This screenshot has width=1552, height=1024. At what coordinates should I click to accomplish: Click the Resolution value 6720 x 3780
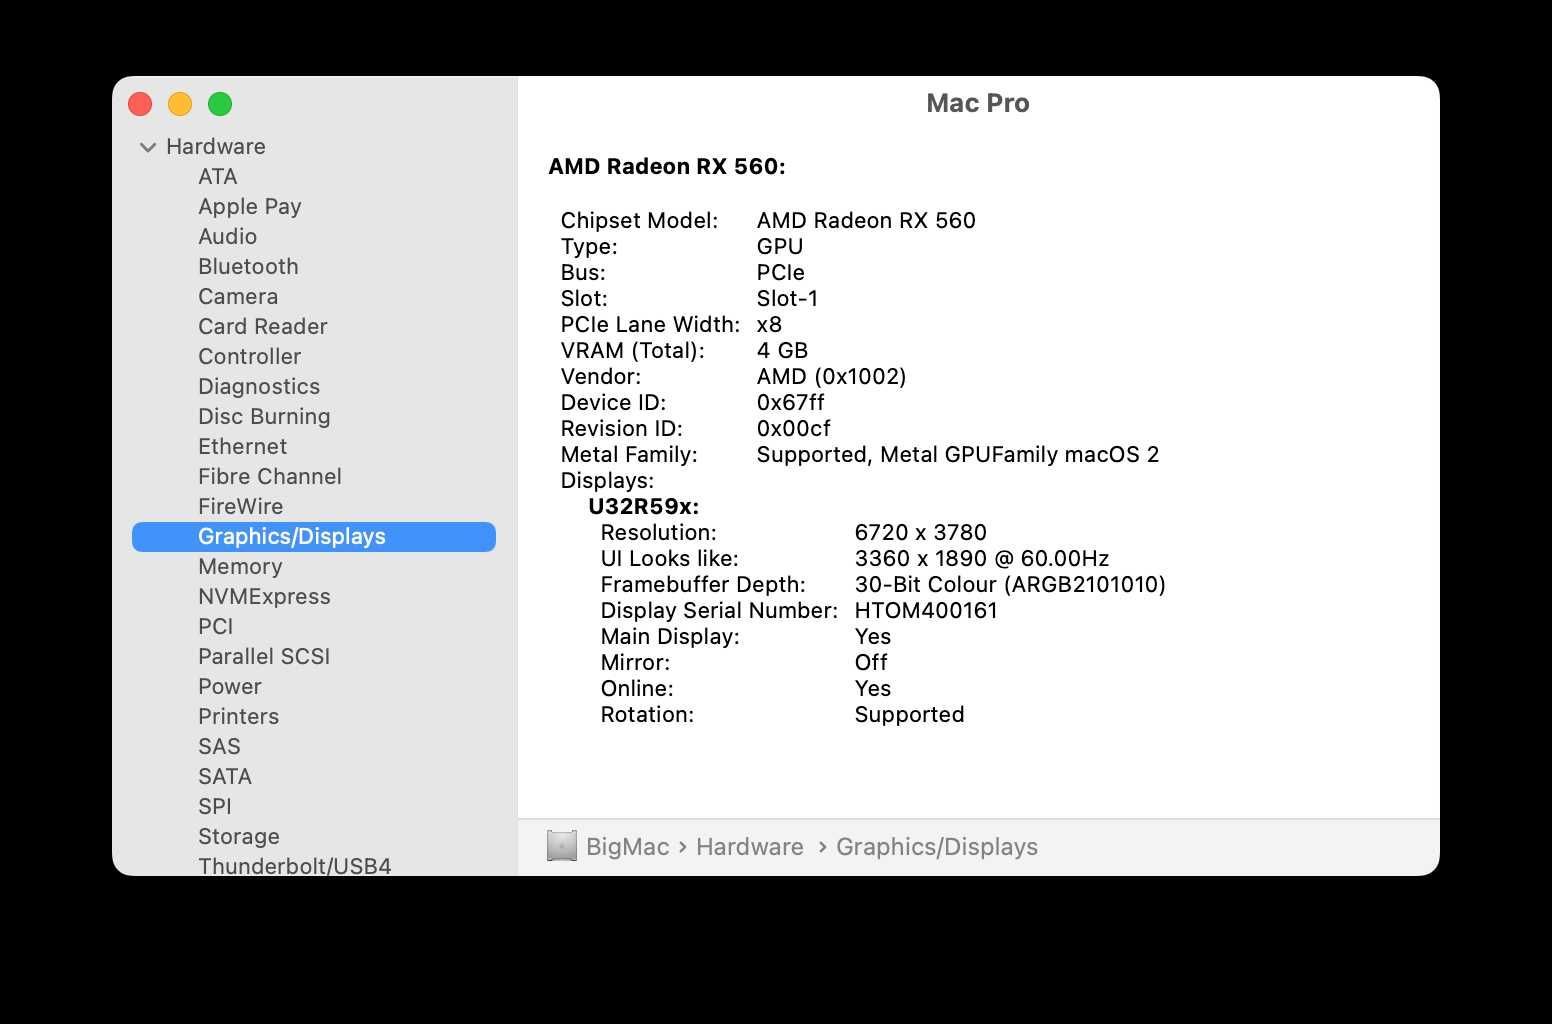pos(921,532)
